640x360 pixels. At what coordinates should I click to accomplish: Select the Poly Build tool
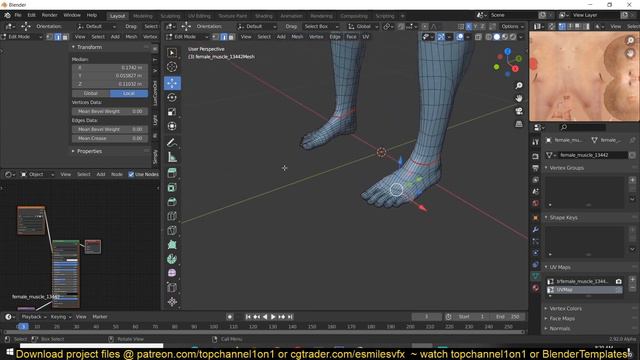[172, 244]
